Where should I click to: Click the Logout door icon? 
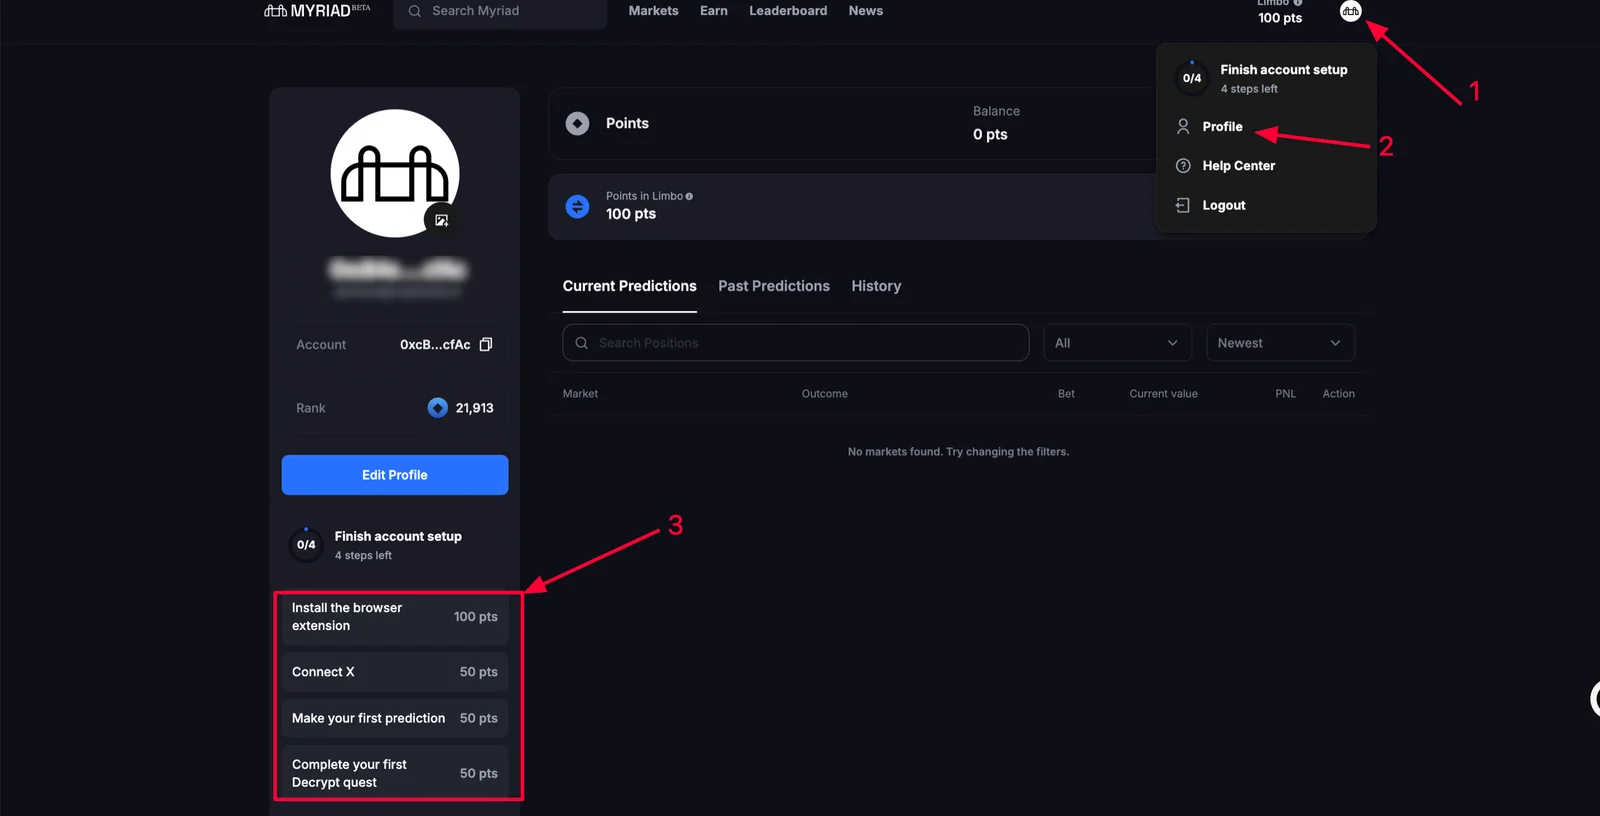(x=1183, y=205)
